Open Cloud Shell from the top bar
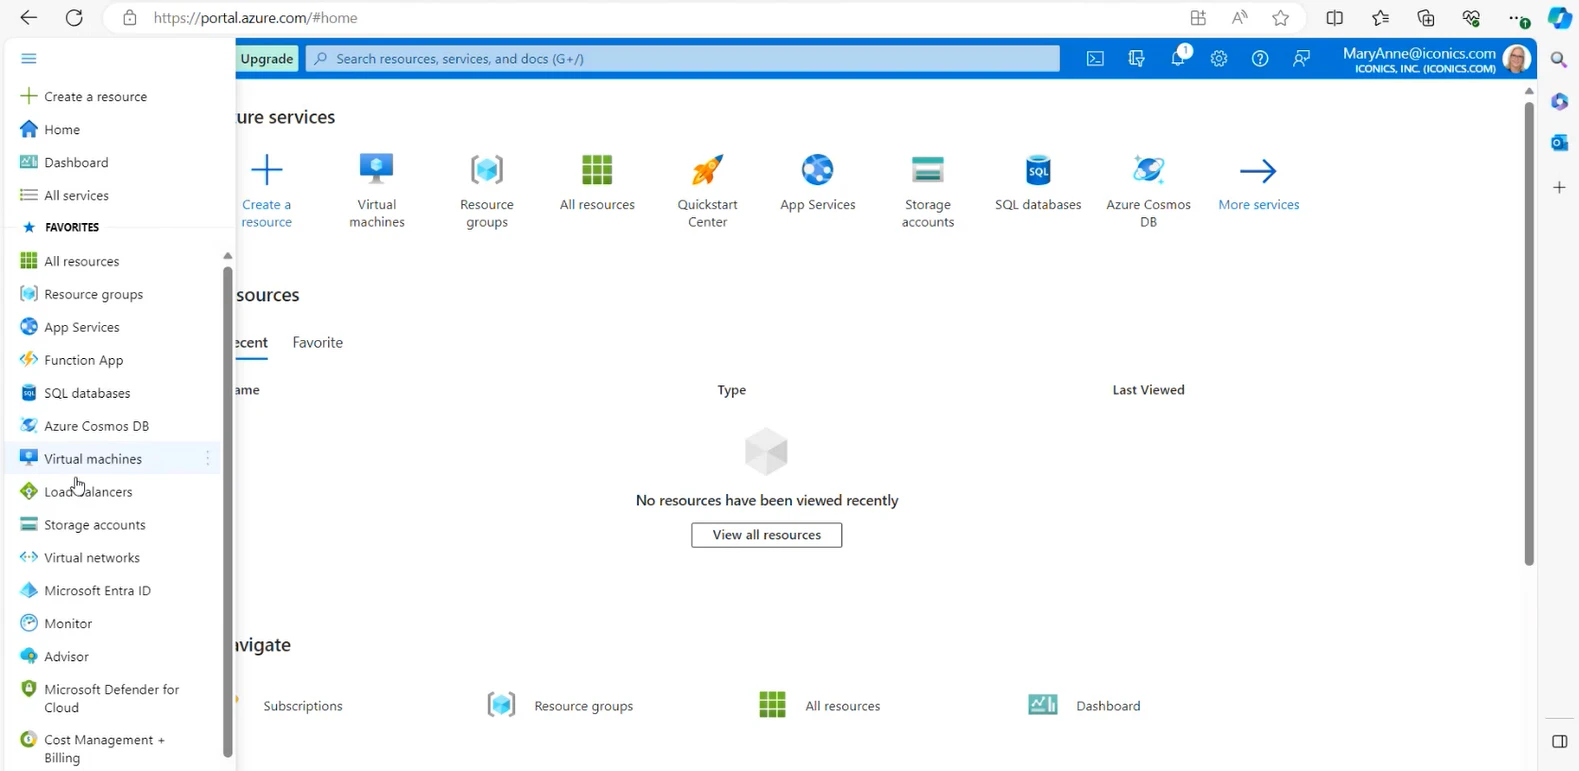1579x771 pixels. [x=1095, y=59]
